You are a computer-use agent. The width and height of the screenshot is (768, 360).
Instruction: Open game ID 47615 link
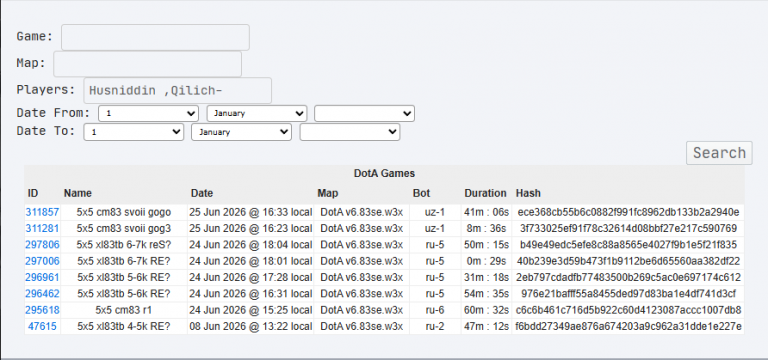42,326
